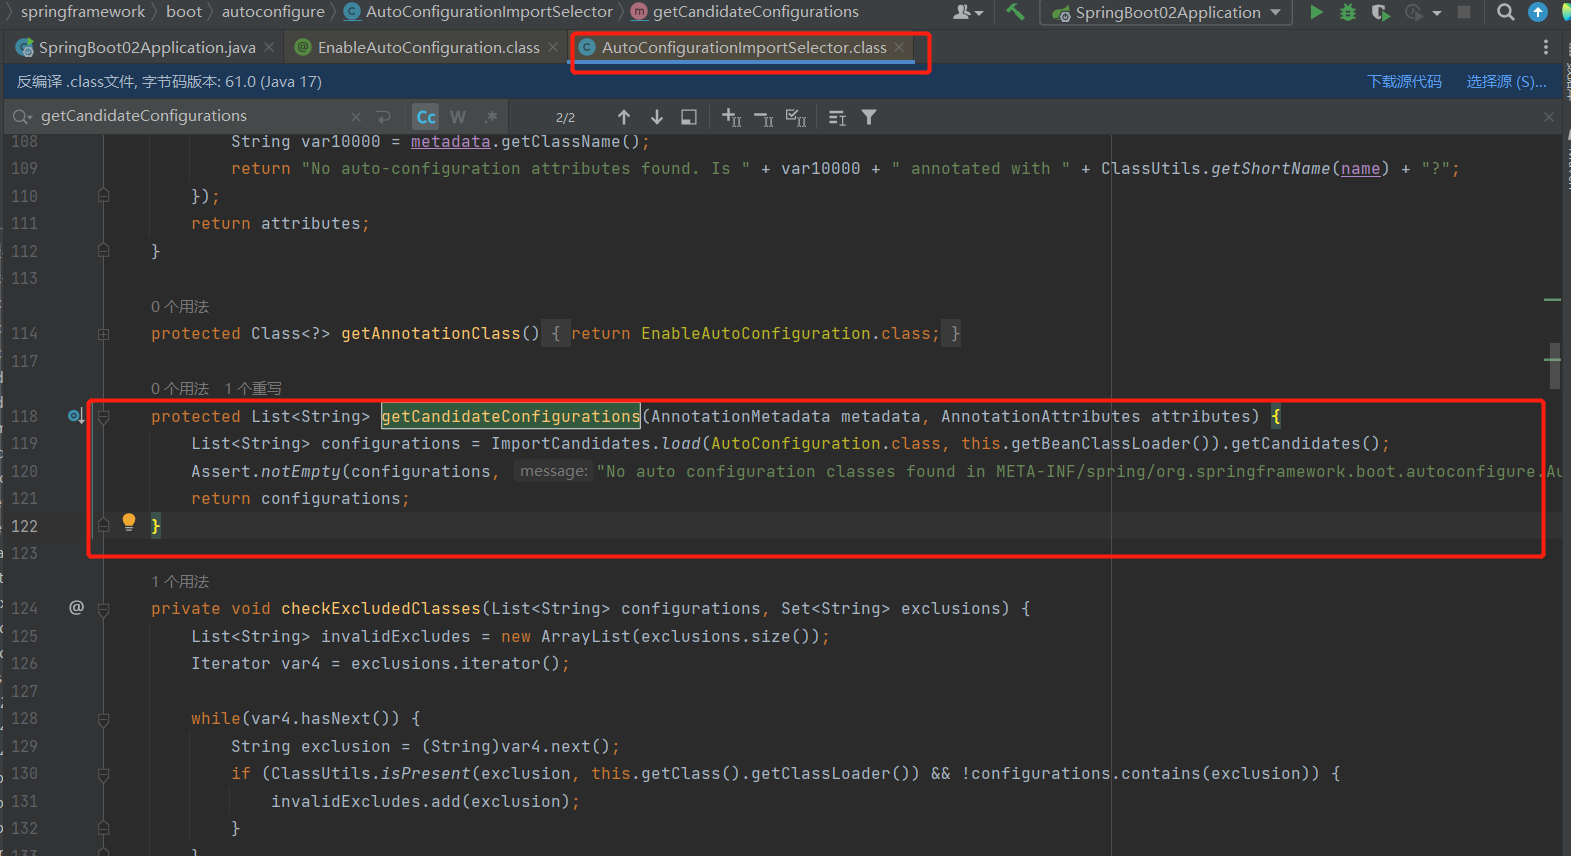Run the SpringBoot02Application configuration
Screen dimensions: 1571x856
point(1316,12)
